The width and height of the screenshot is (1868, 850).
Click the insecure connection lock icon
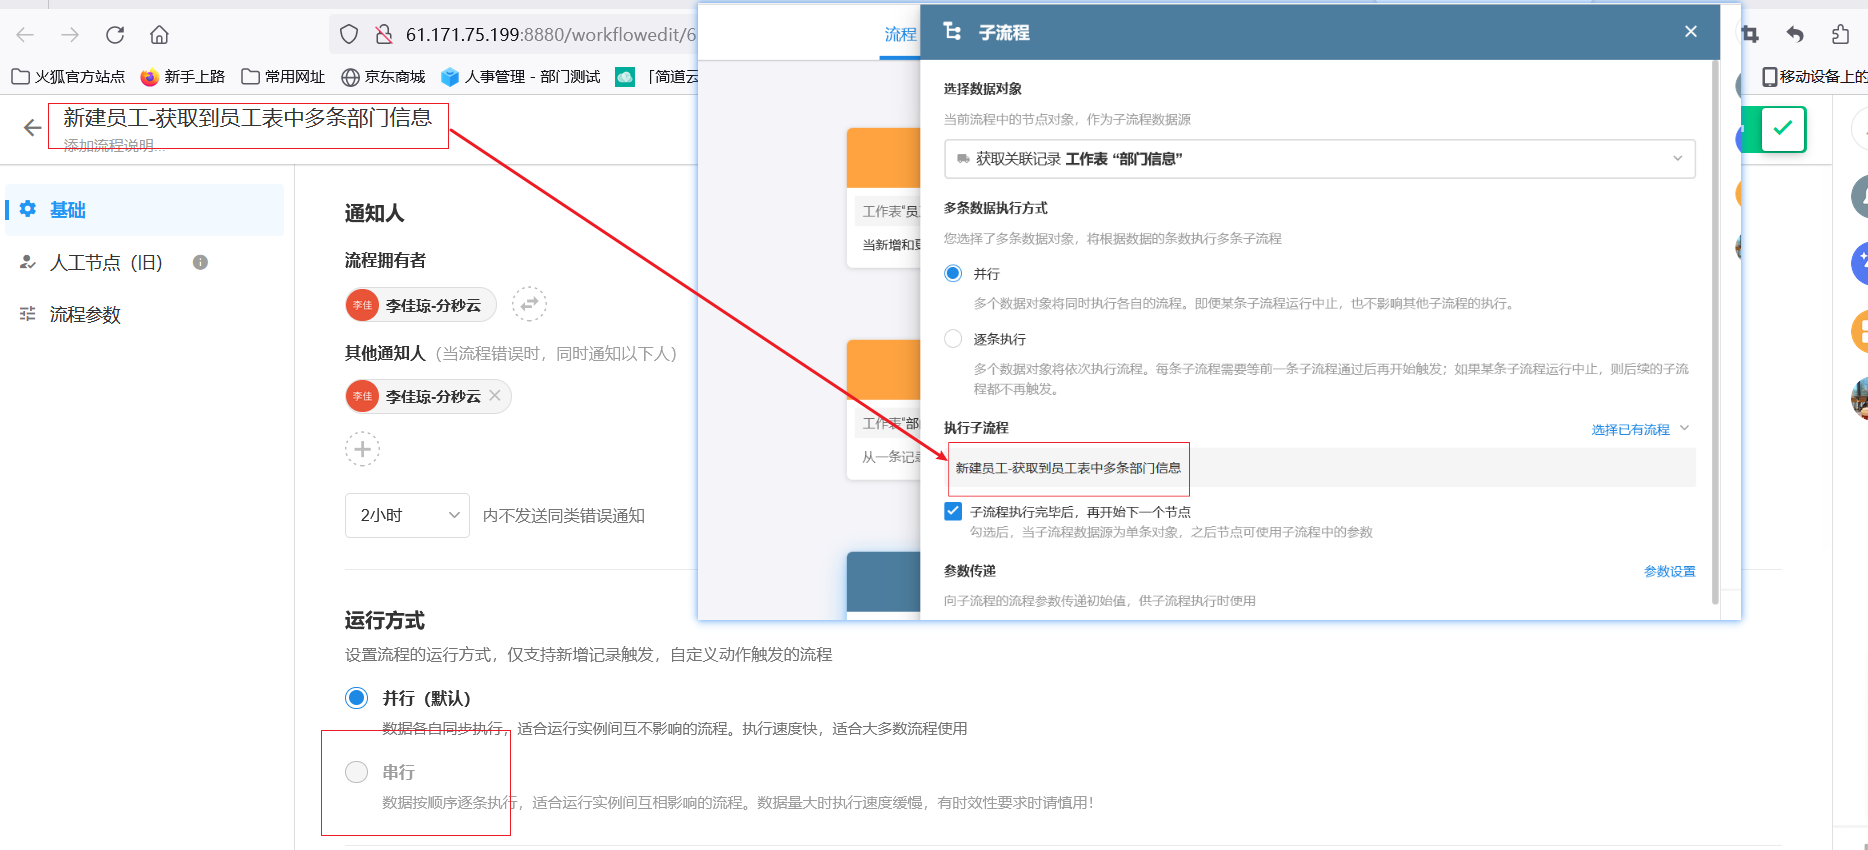pos(383,35)
